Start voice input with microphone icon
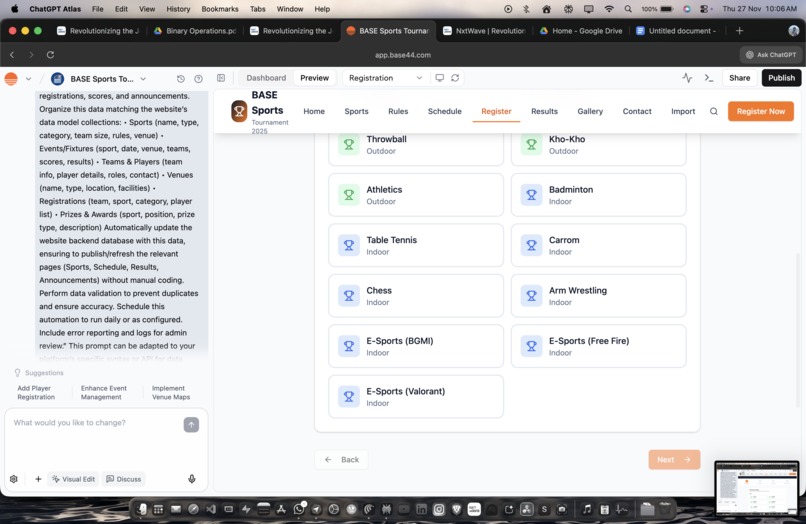The width and height of the screenshot is (806, 524). click(192, 479)
